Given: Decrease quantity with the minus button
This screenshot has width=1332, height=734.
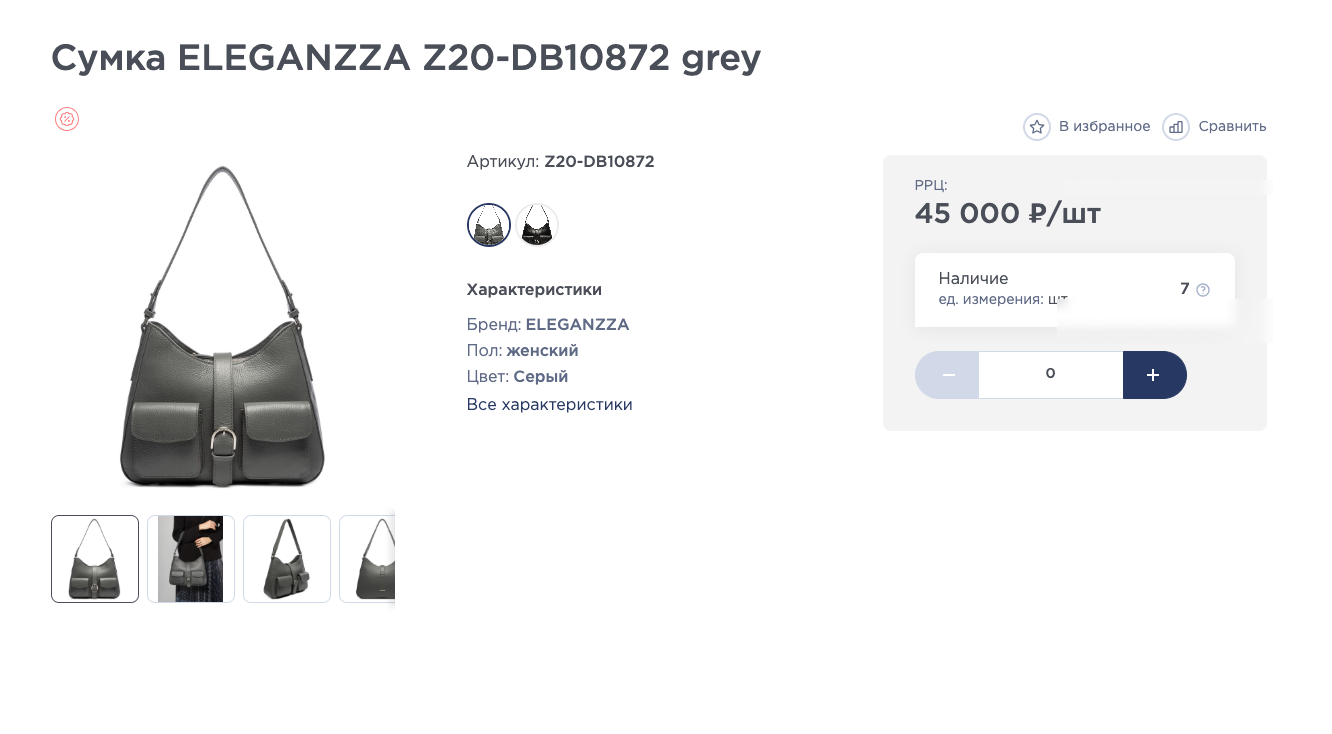Looking at the screenshot, I should tap(947, 375).
